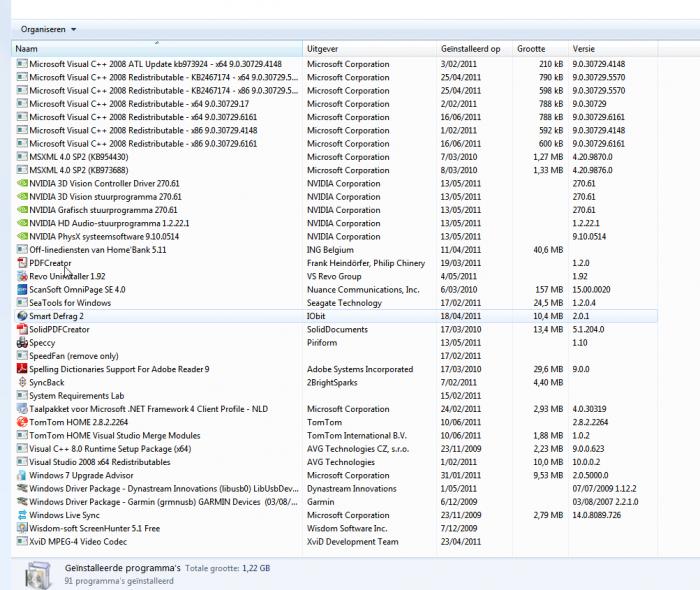Click the ScanSoft OmniPage SE icon
Viewport: 700px width, 590px height.
point(22,290)
